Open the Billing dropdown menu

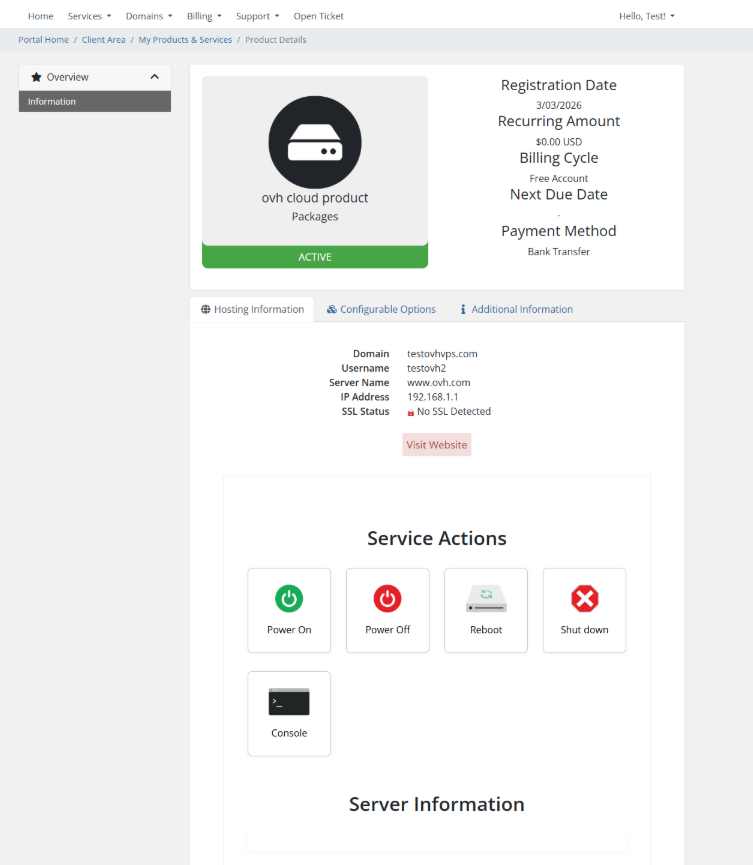pos(204,16)
